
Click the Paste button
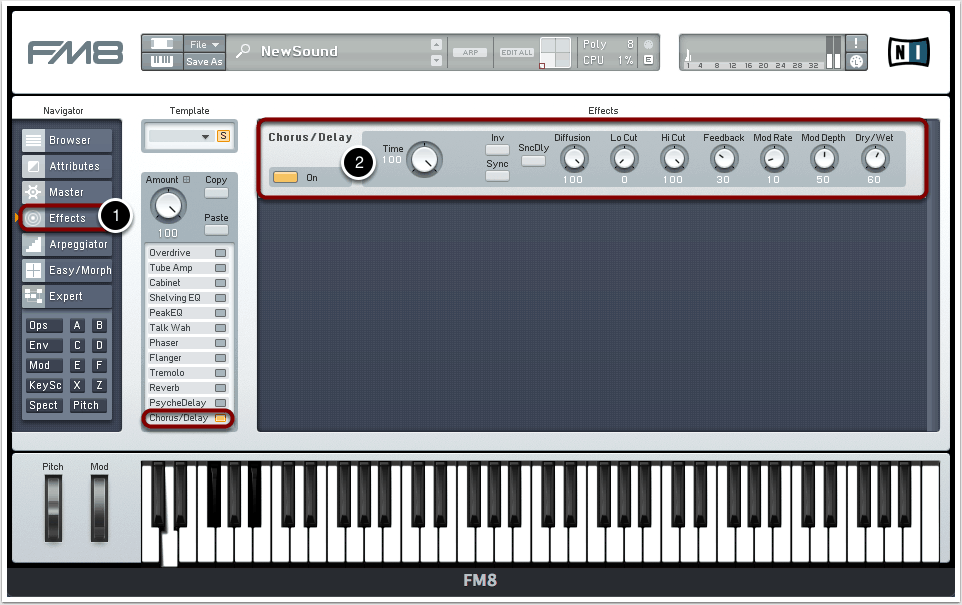[216, 230]
